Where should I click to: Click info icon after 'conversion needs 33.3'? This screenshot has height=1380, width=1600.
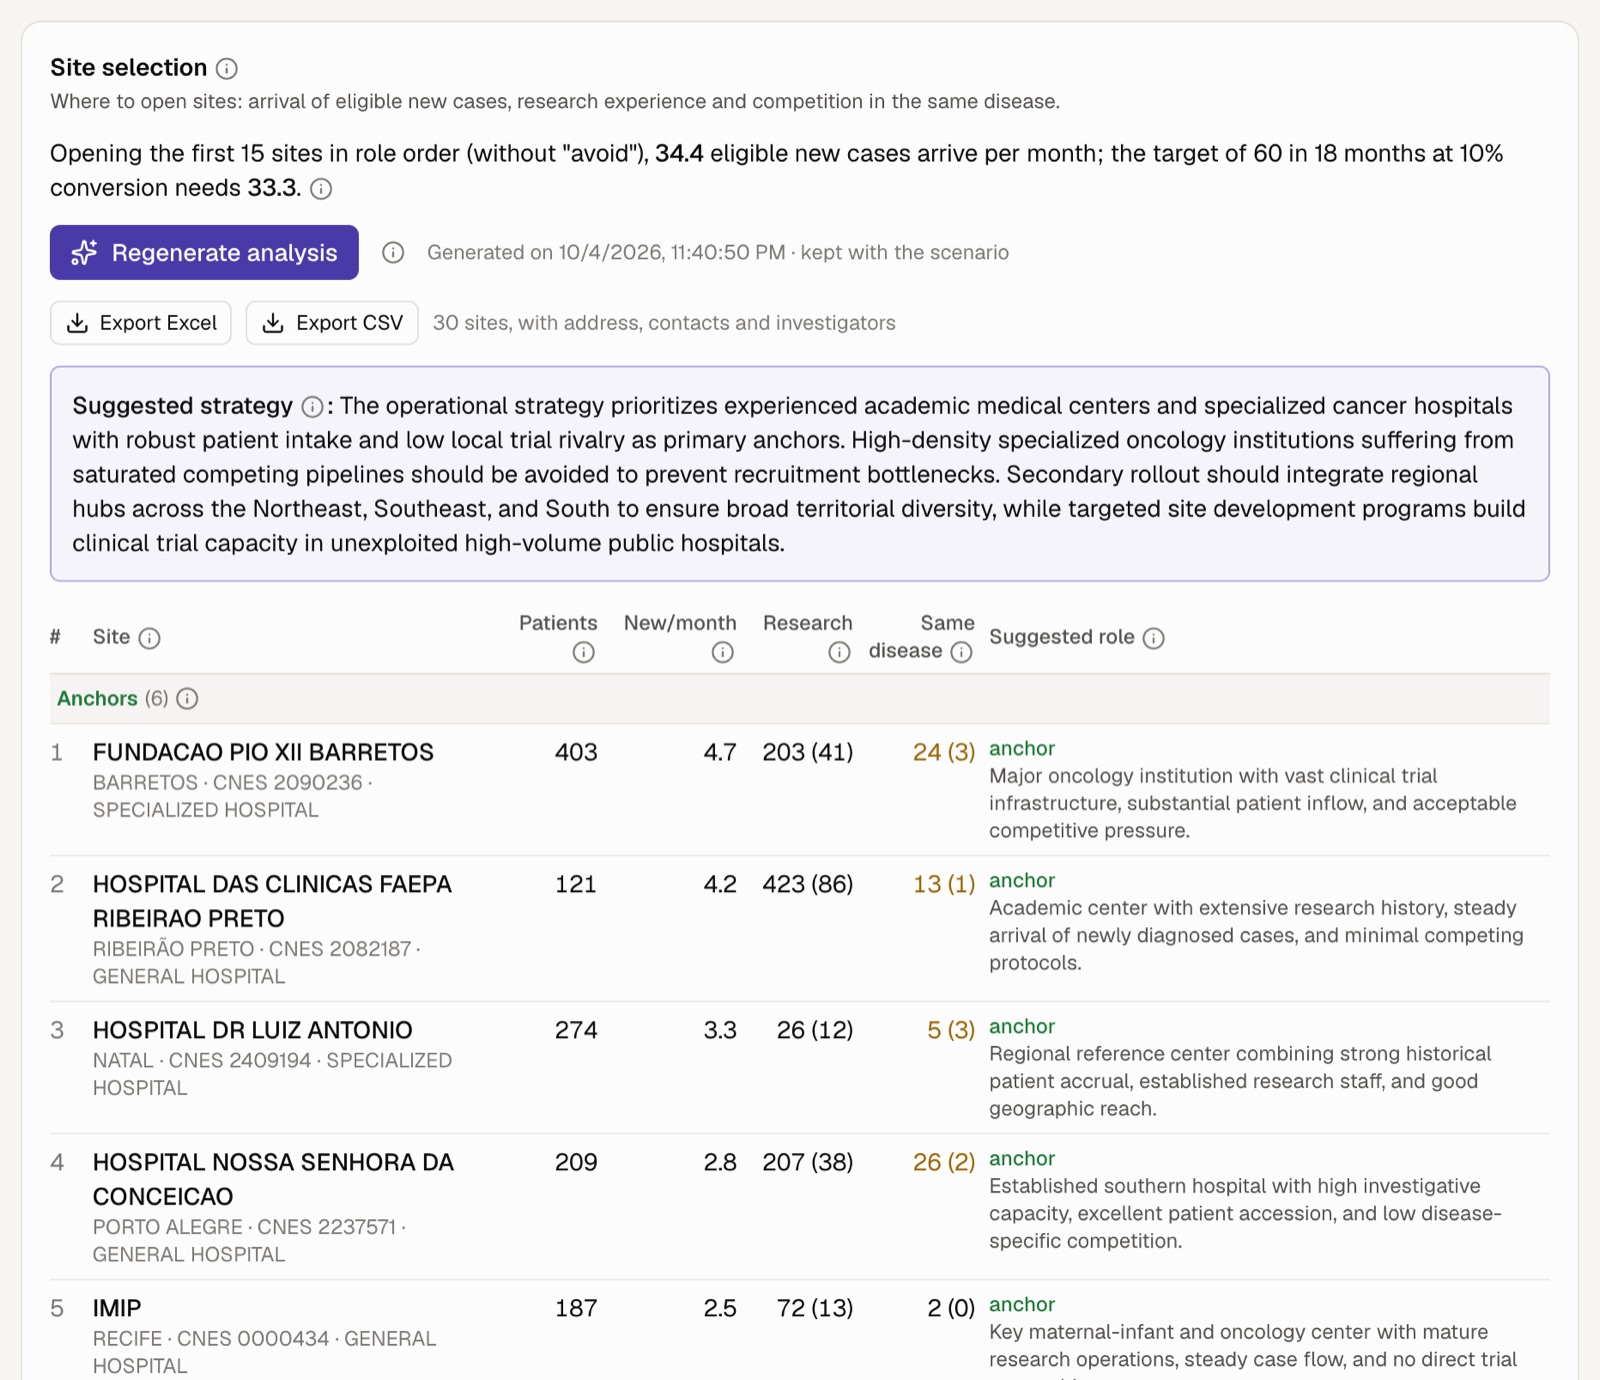coord(321,189)
